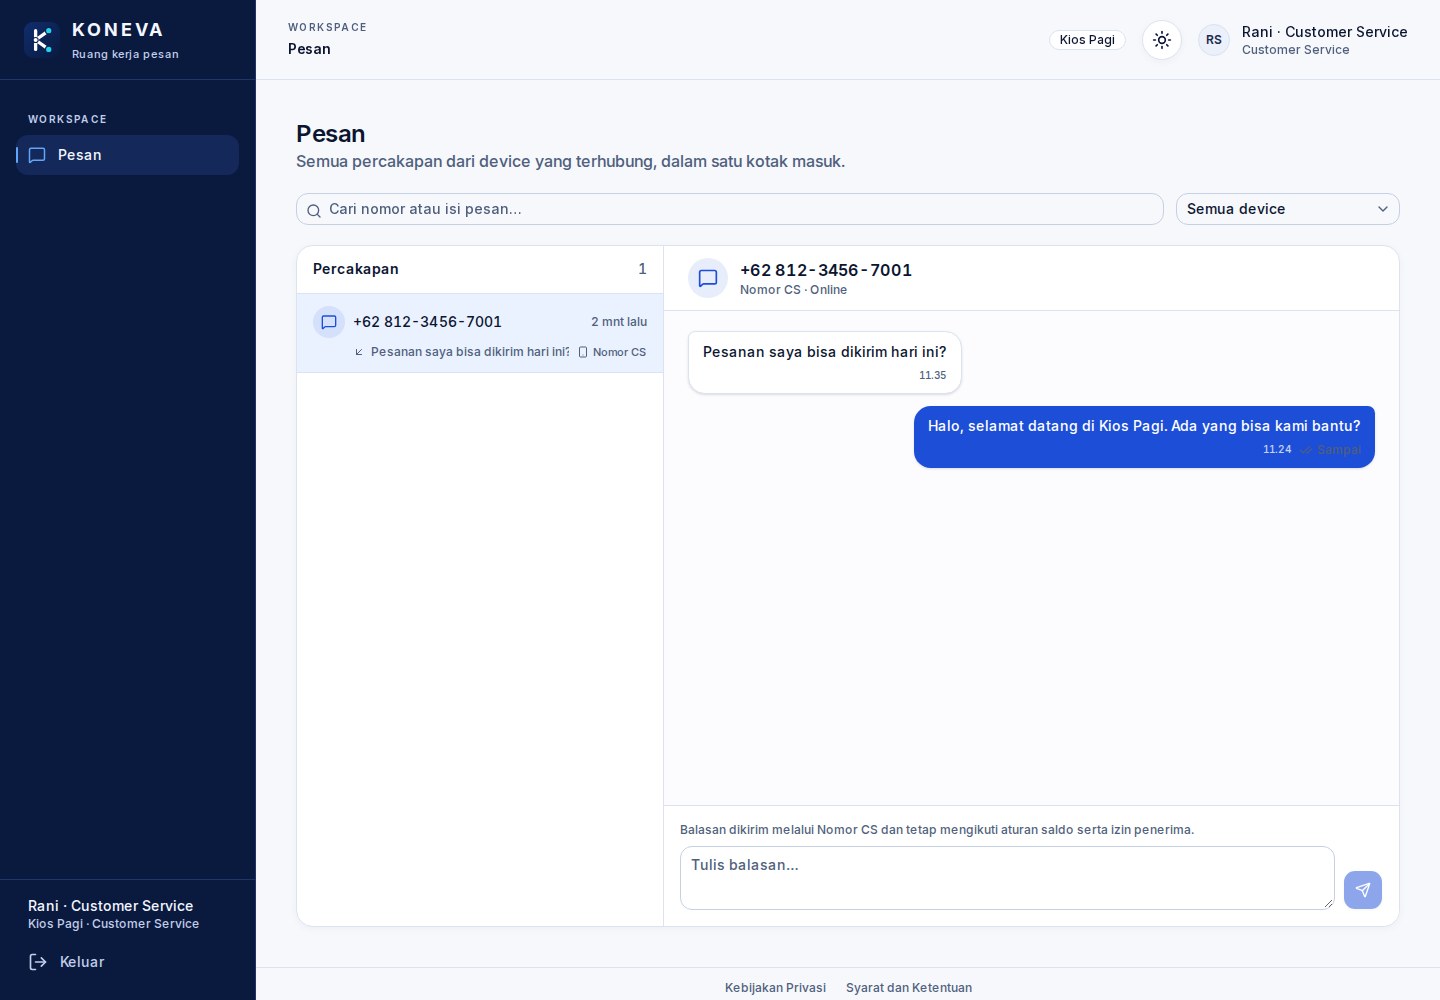Click the phone number in chat header
Viewport: 1440px width, 1000px height.
(x=826, y=270)
